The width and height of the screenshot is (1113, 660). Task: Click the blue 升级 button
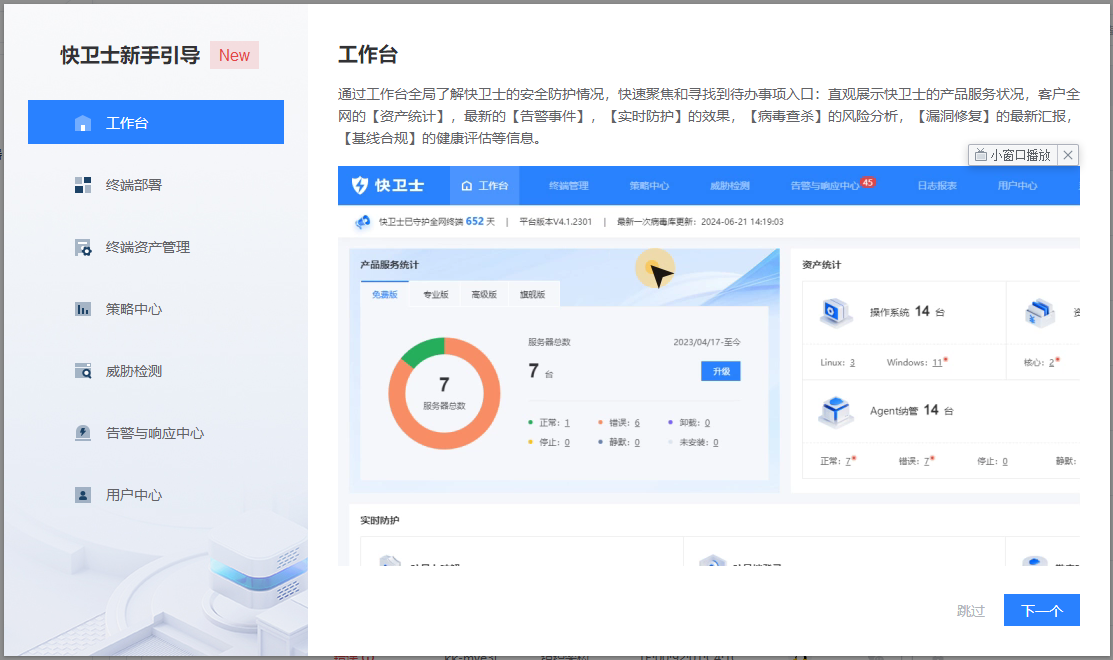tap(720, 371)
